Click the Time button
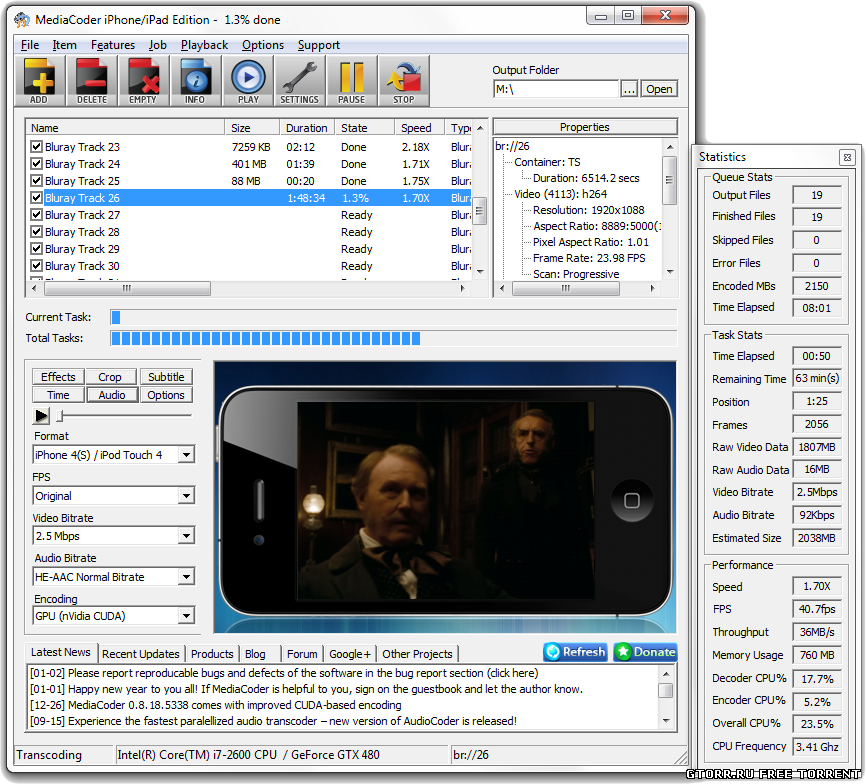Viewport: 866px width, 784px height. click(x=58, y=395)
